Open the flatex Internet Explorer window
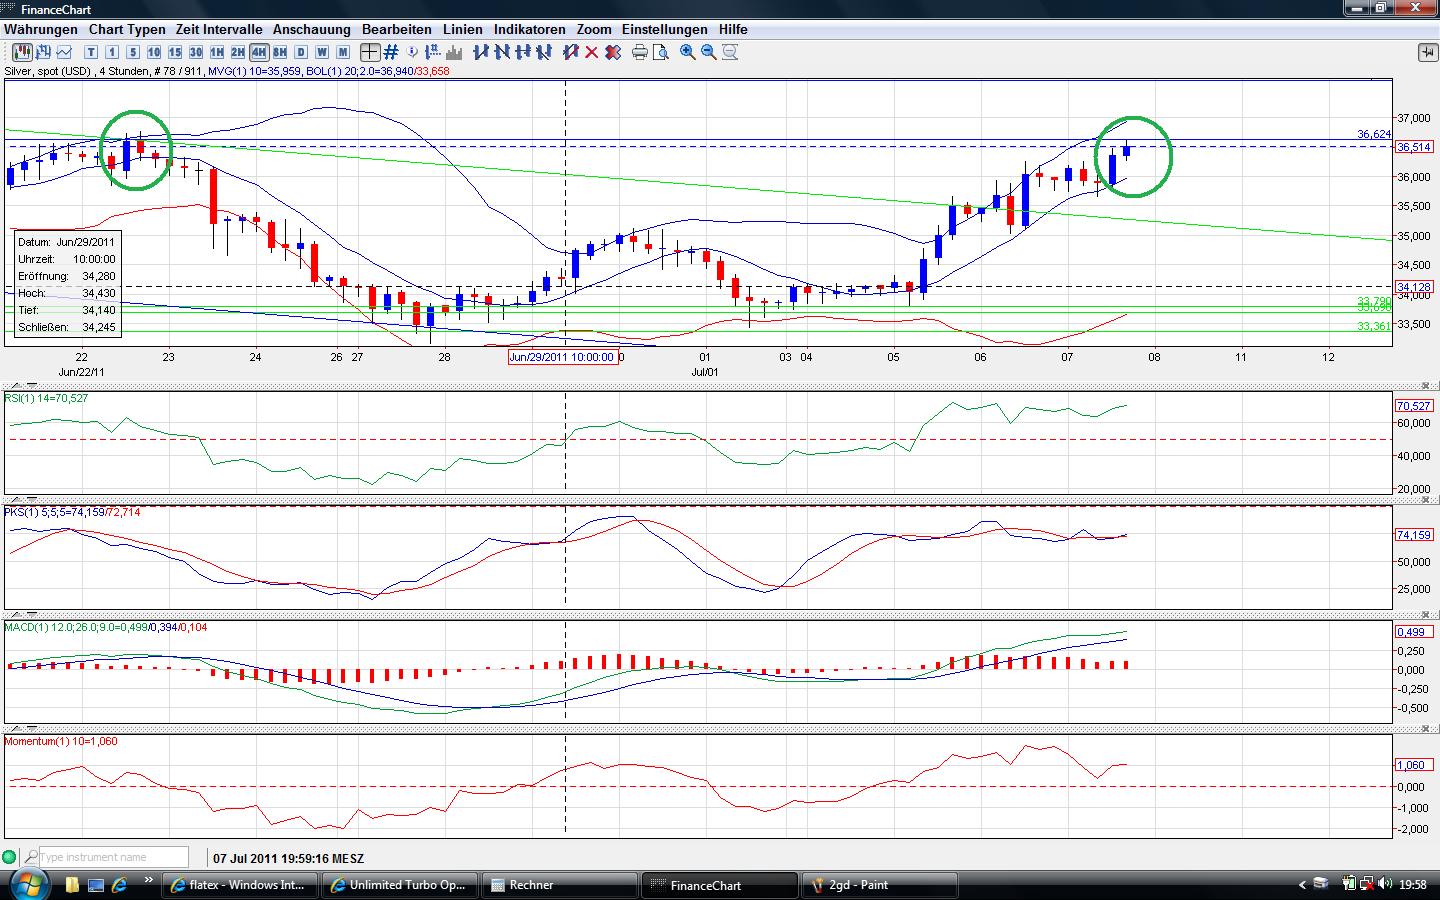The width and height of the screenshot is (1440, 900). 240,885
